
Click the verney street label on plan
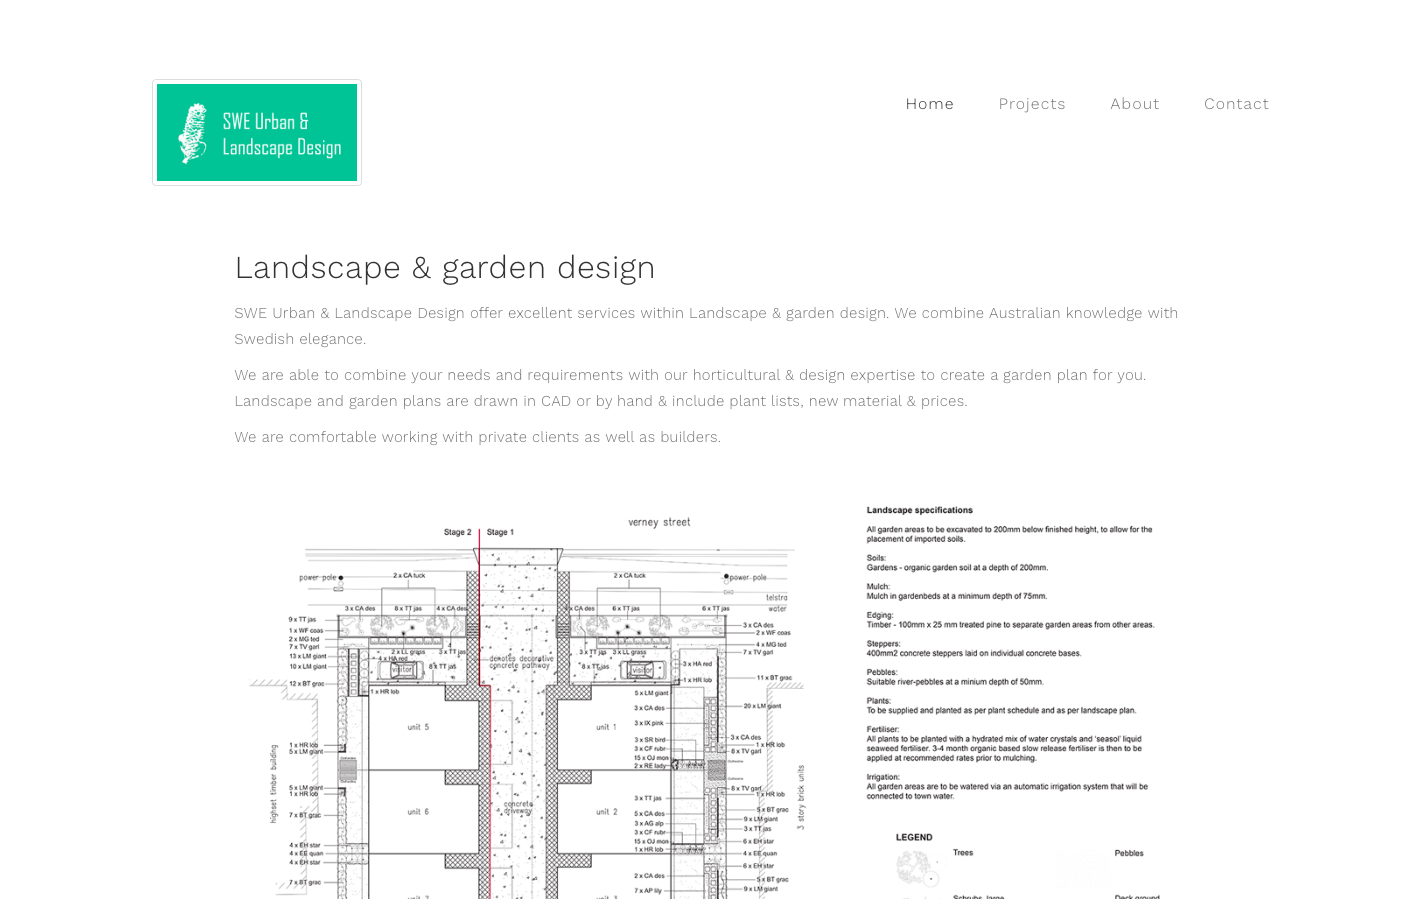tap(659, 522)
